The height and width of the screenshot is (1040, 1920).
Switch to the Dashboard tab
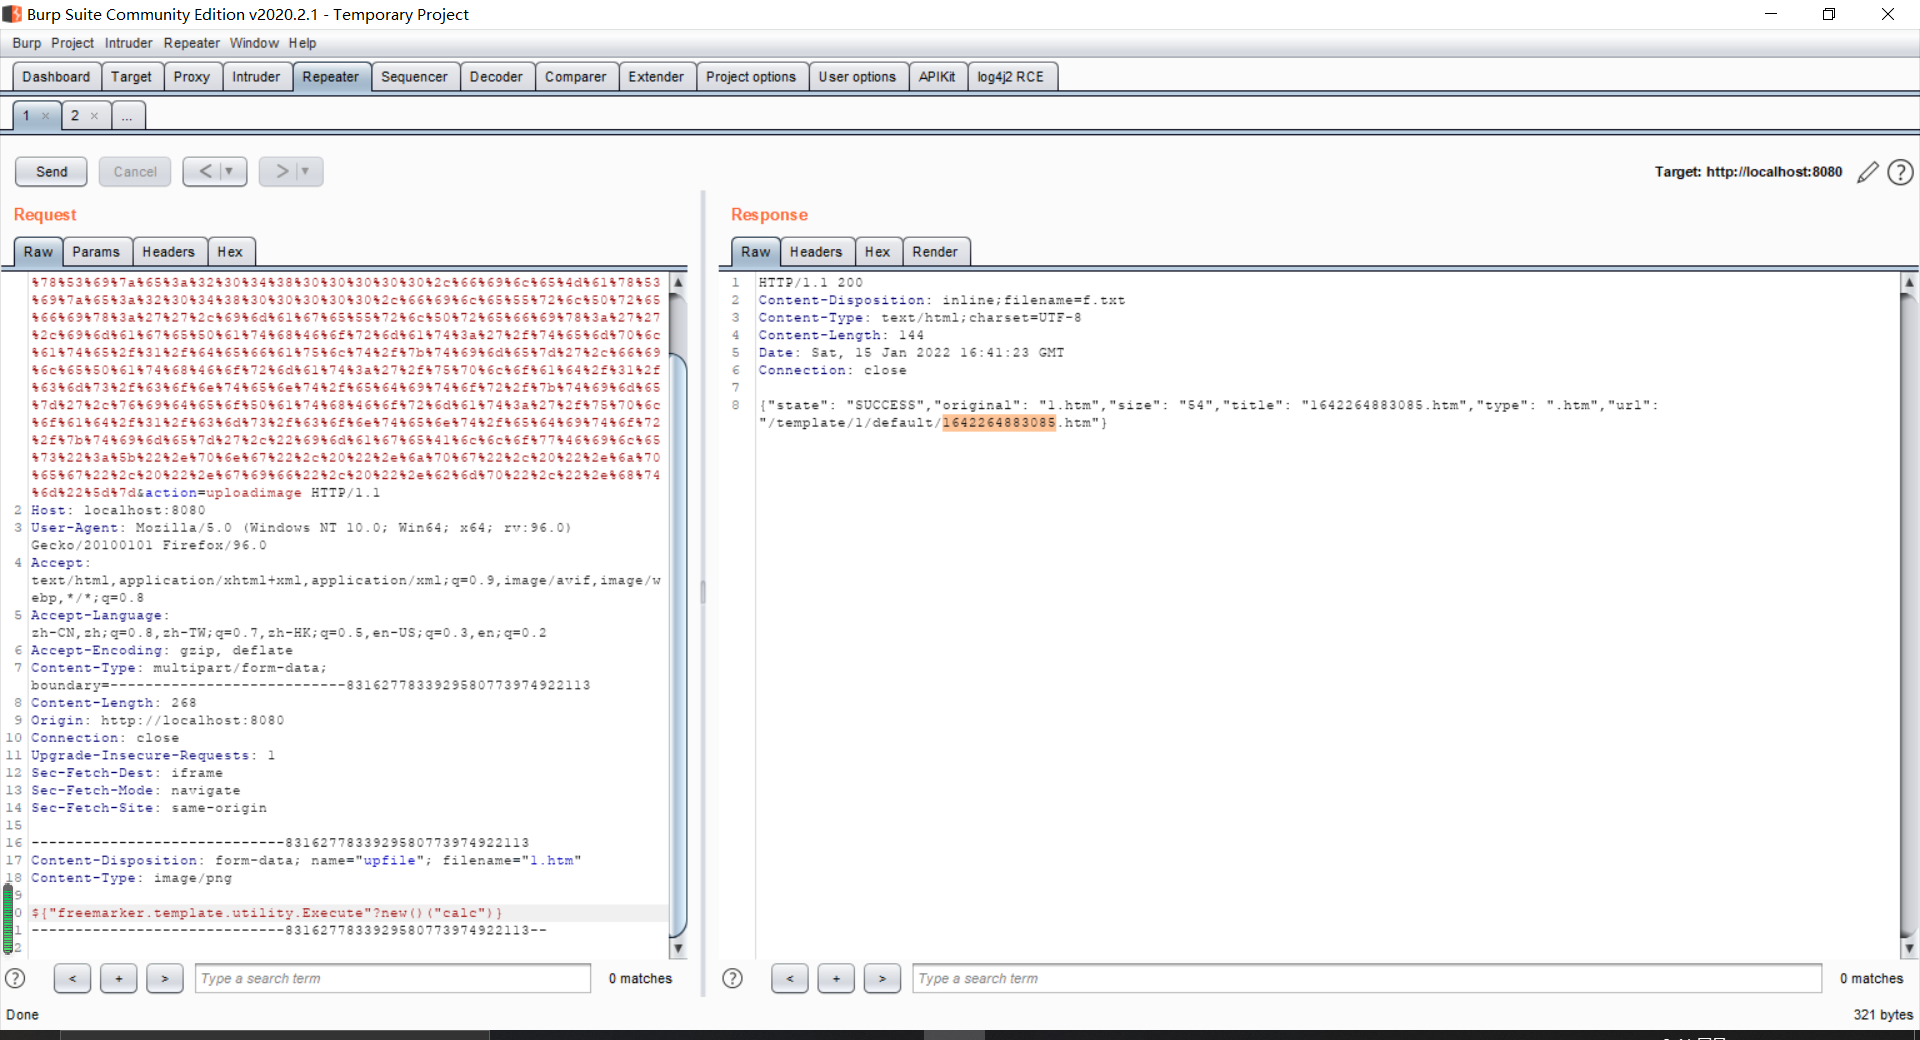(56, 77)
